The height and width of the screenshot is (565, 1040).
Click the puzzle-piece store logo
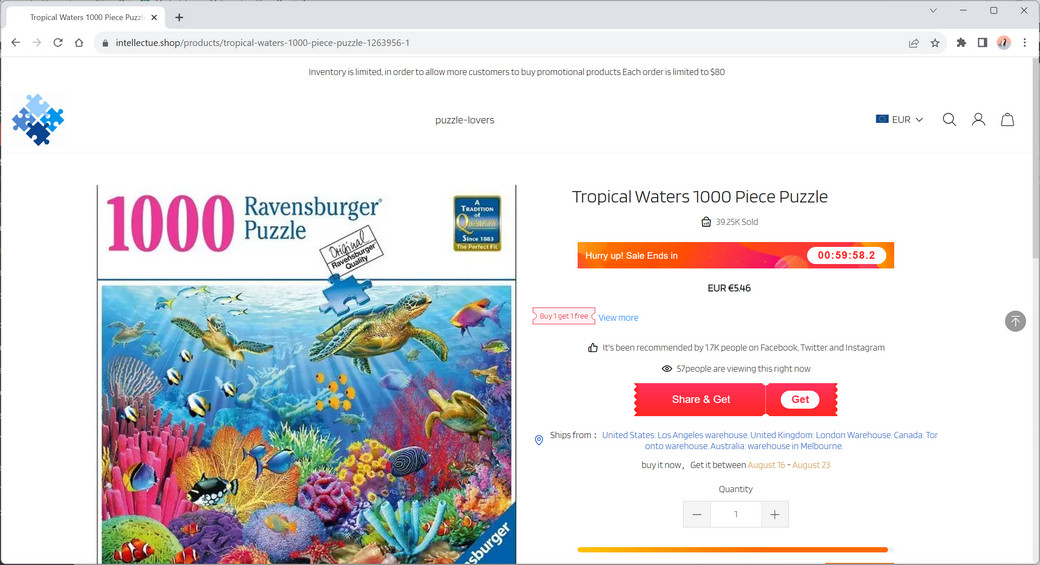click(38, 119)
